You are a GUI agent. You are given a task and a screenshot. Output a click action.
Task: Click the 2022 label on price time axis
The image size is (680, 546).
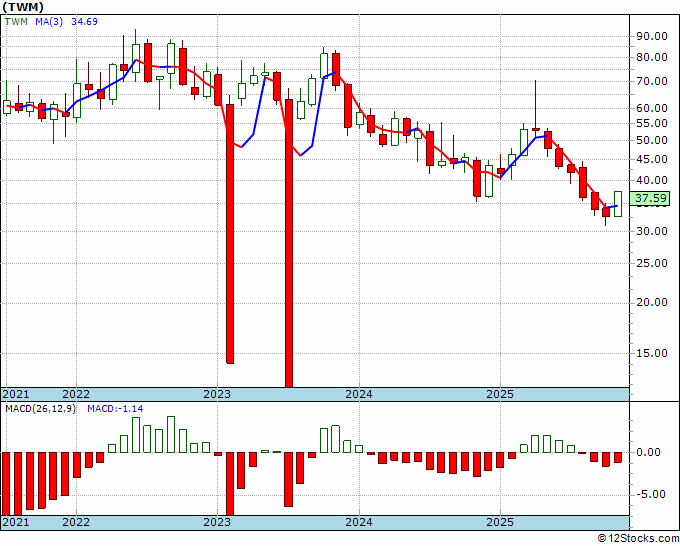76,394
